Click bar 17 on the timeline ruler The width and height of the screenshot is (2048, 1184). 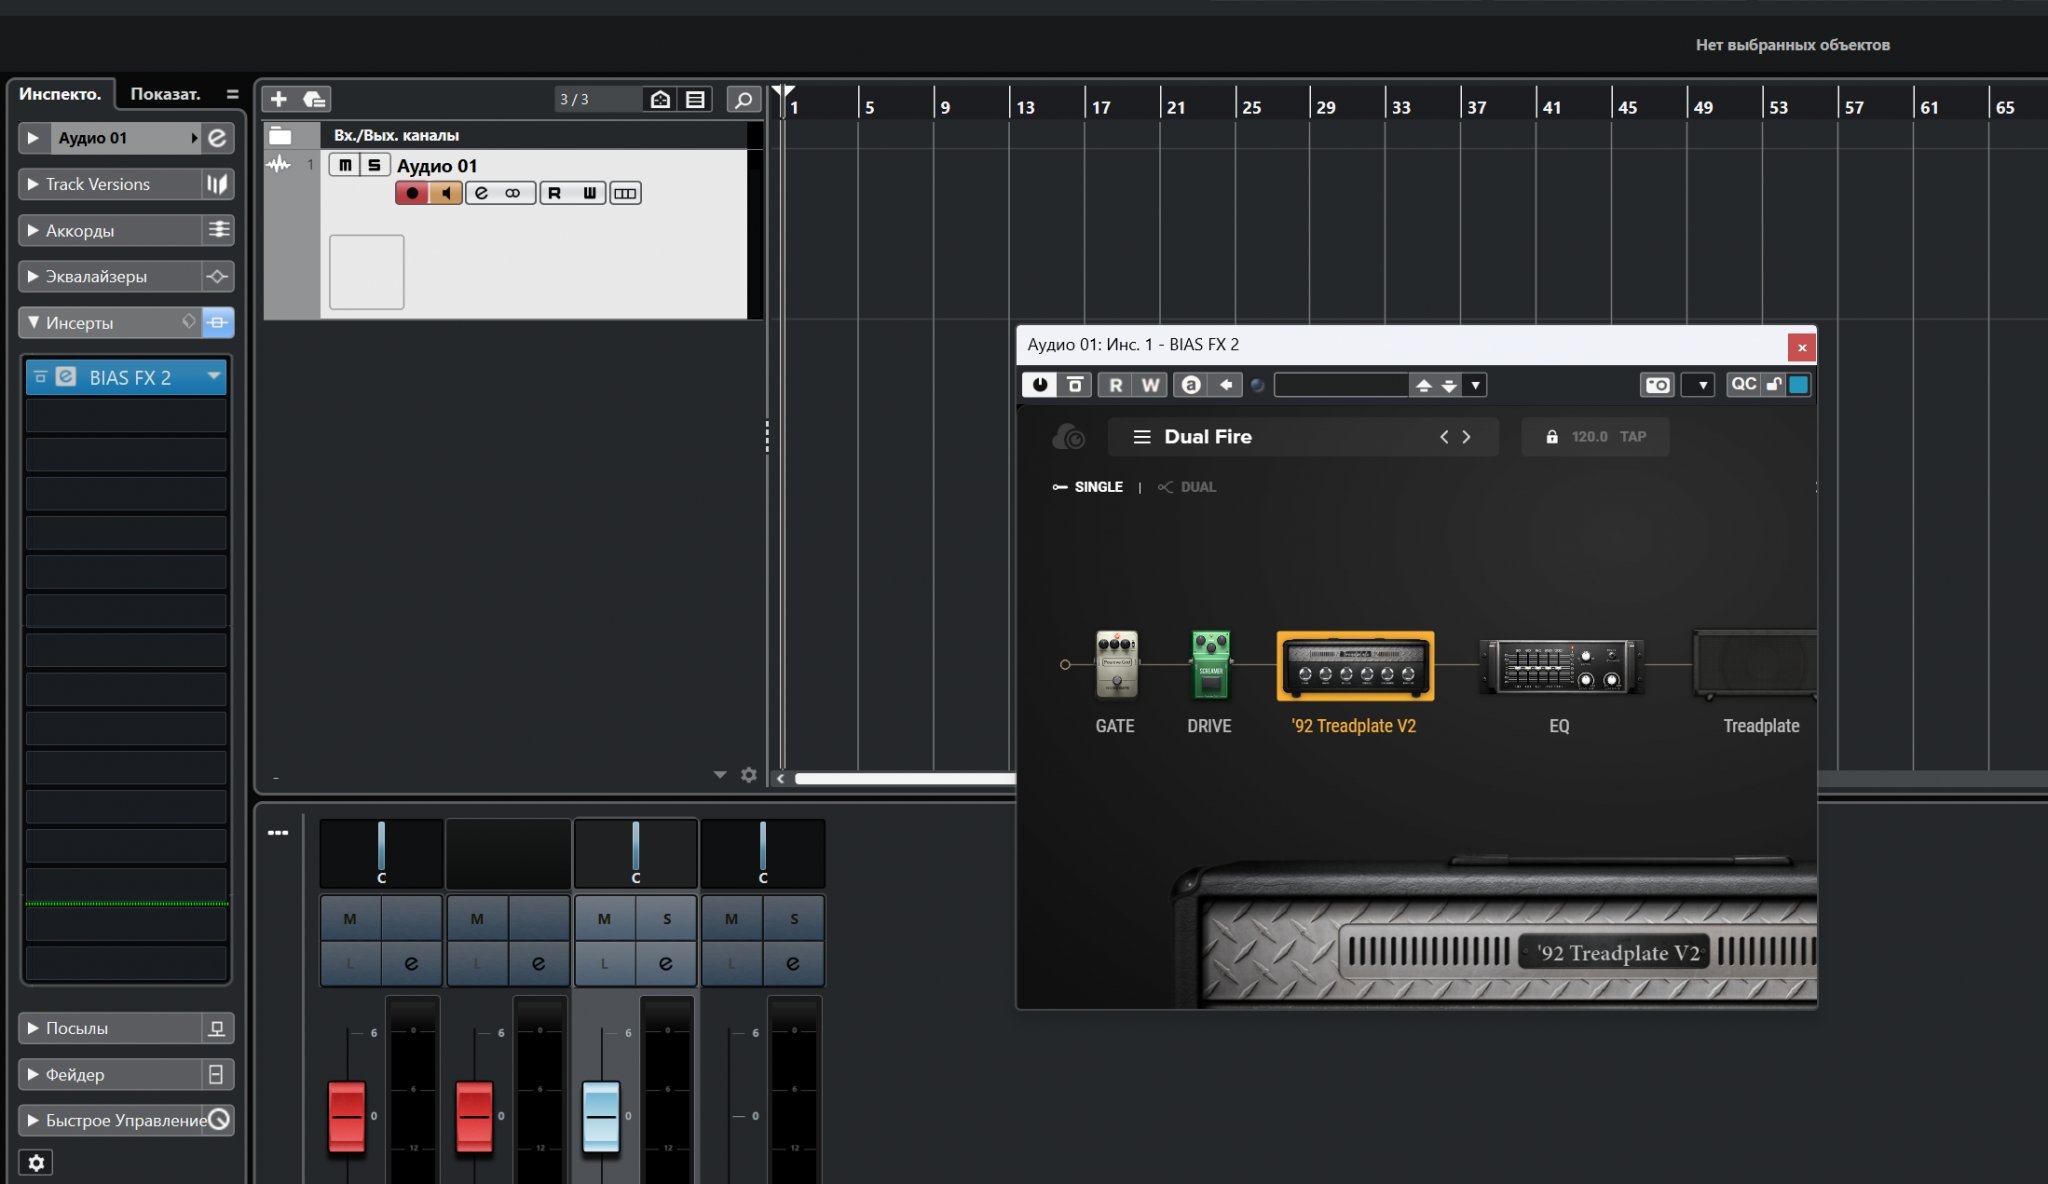pyautogui.click(x=1100, y=106)
